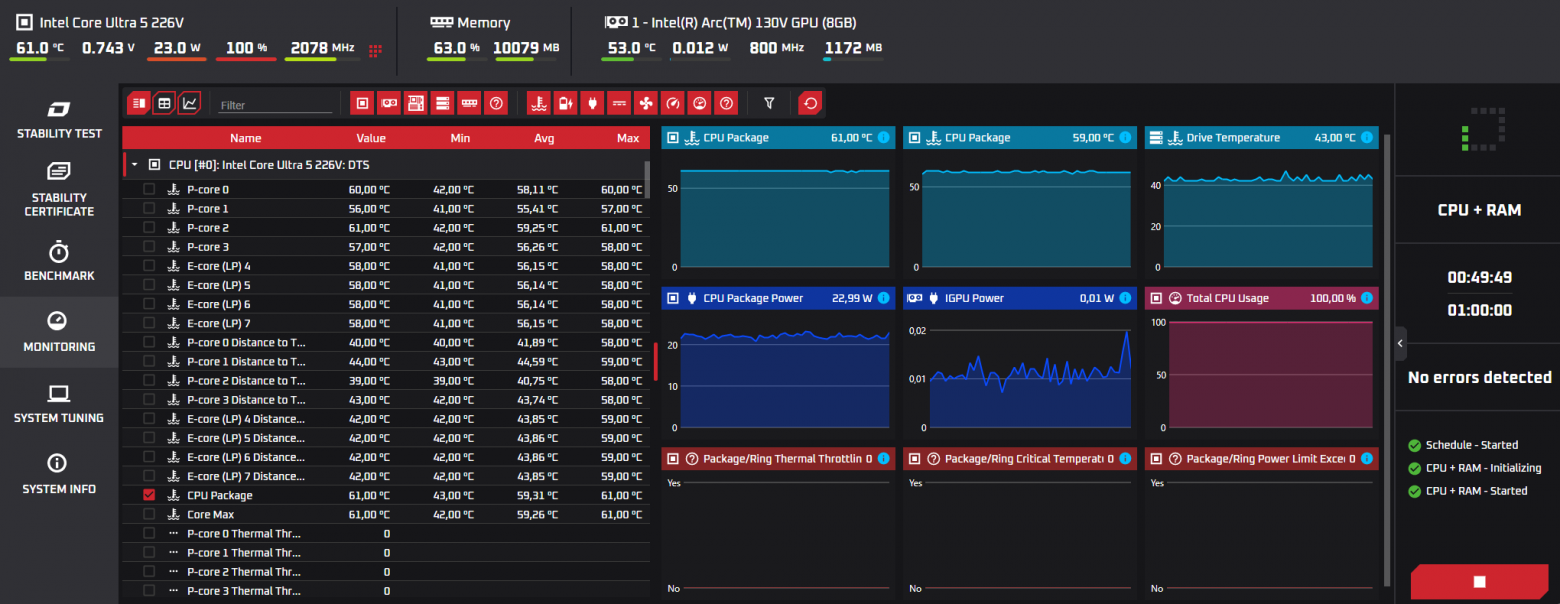The image size is (1560, 604).
Task: Switch to table-only view
Action: pos(164,102)
